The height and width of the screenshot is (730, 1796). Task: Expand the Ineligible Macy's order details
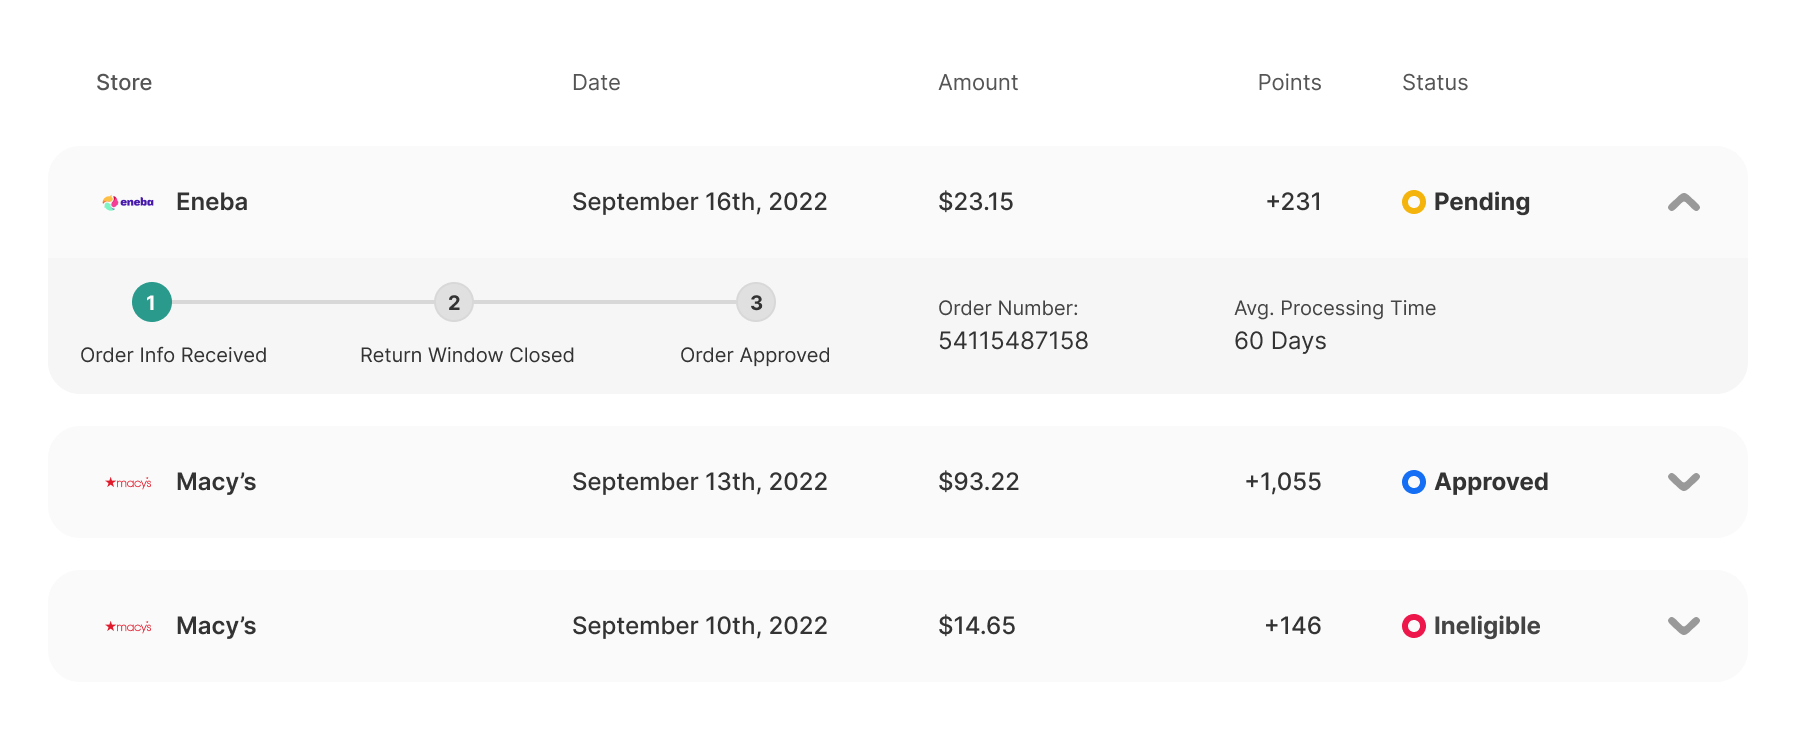click(x=1683, y=625)
